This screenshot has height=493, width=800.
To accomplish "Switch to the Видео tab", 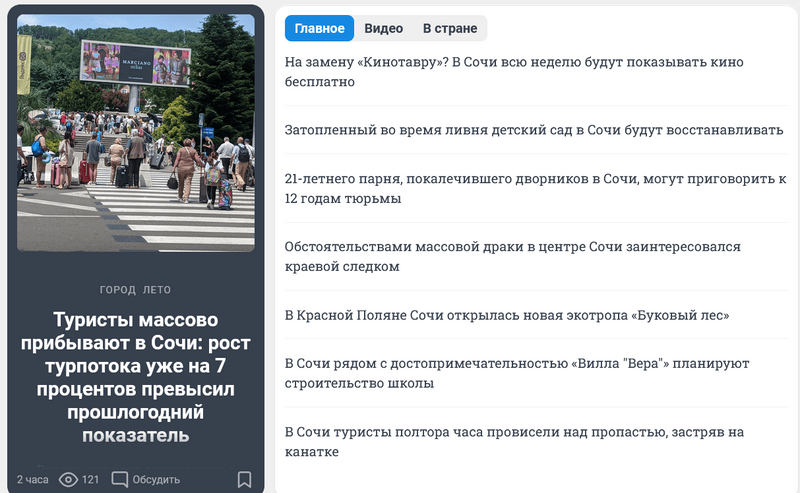I will [x=383, y=29].
